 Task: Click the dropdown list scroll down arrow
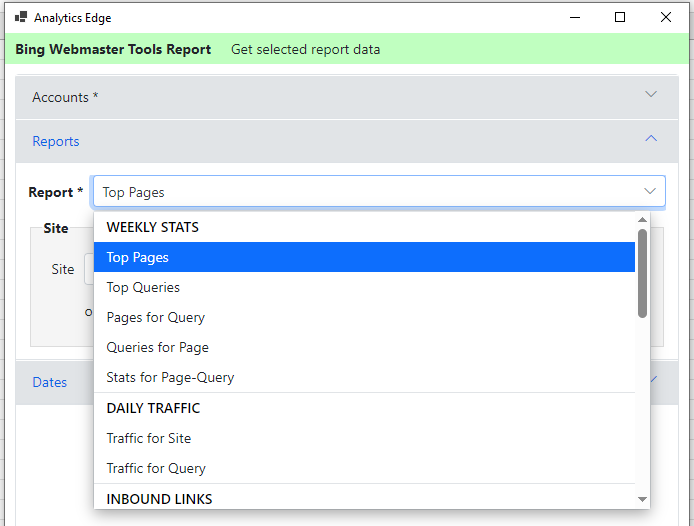click(642, 499)
